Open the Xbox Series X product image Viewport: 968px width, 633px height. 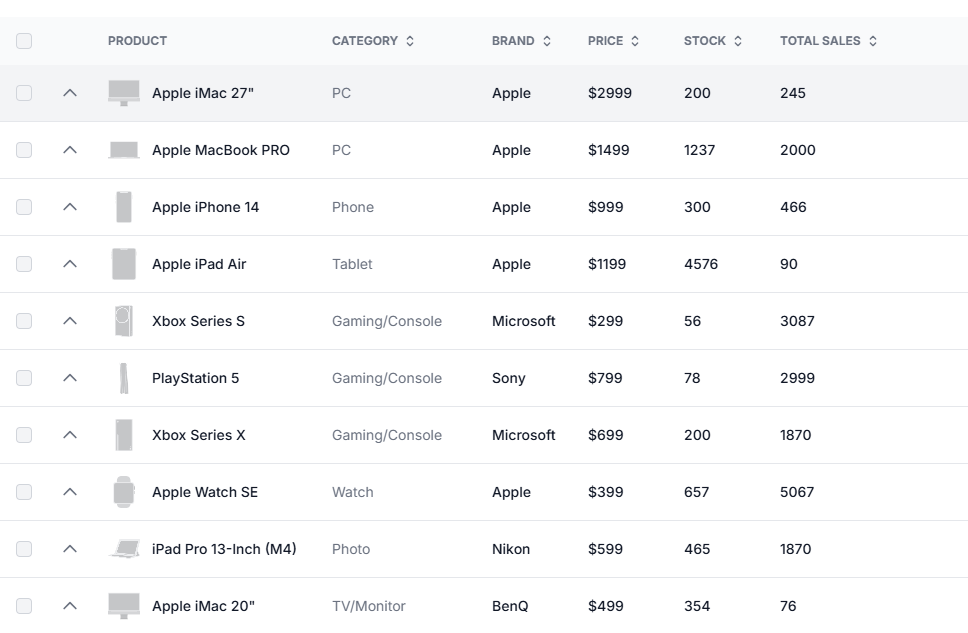pyautogui.click(x=123, y=435)
